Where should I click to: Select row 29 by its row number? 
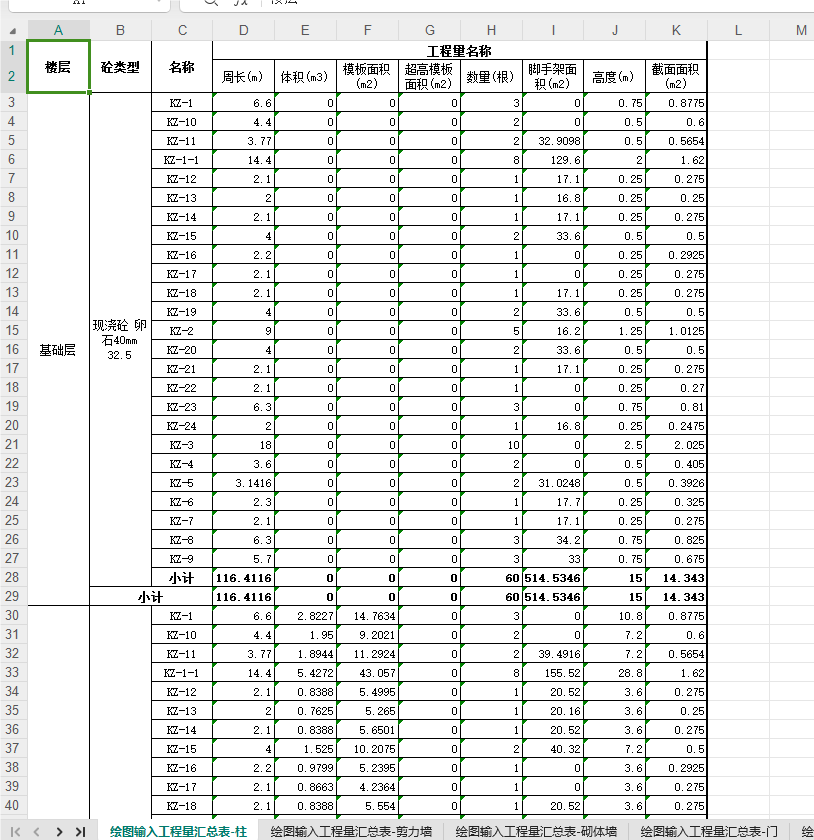coord(12,596)
